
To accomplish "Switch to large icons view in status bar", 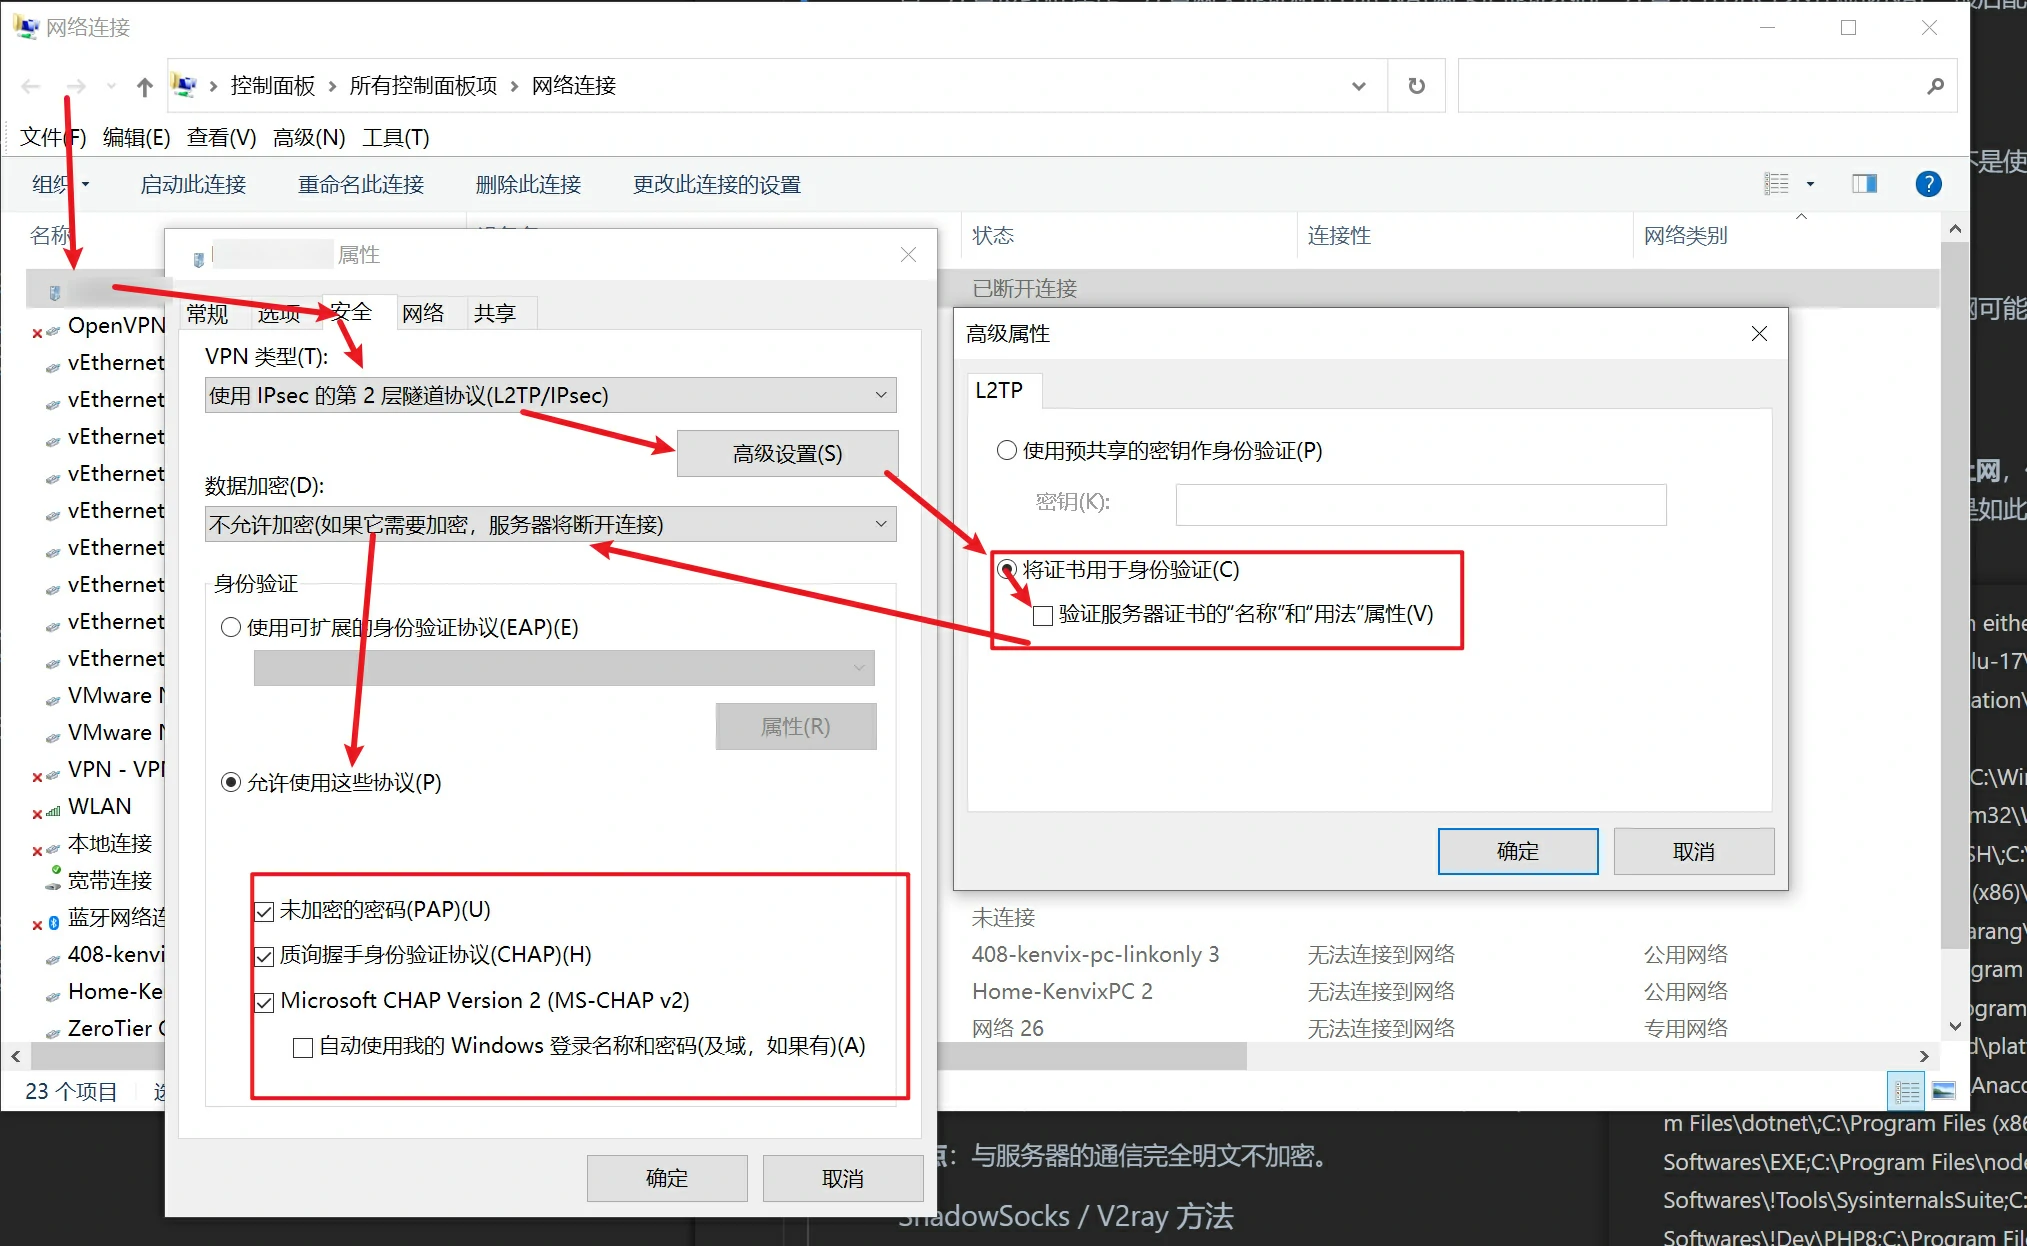I will click(x=1943, y=1091).
